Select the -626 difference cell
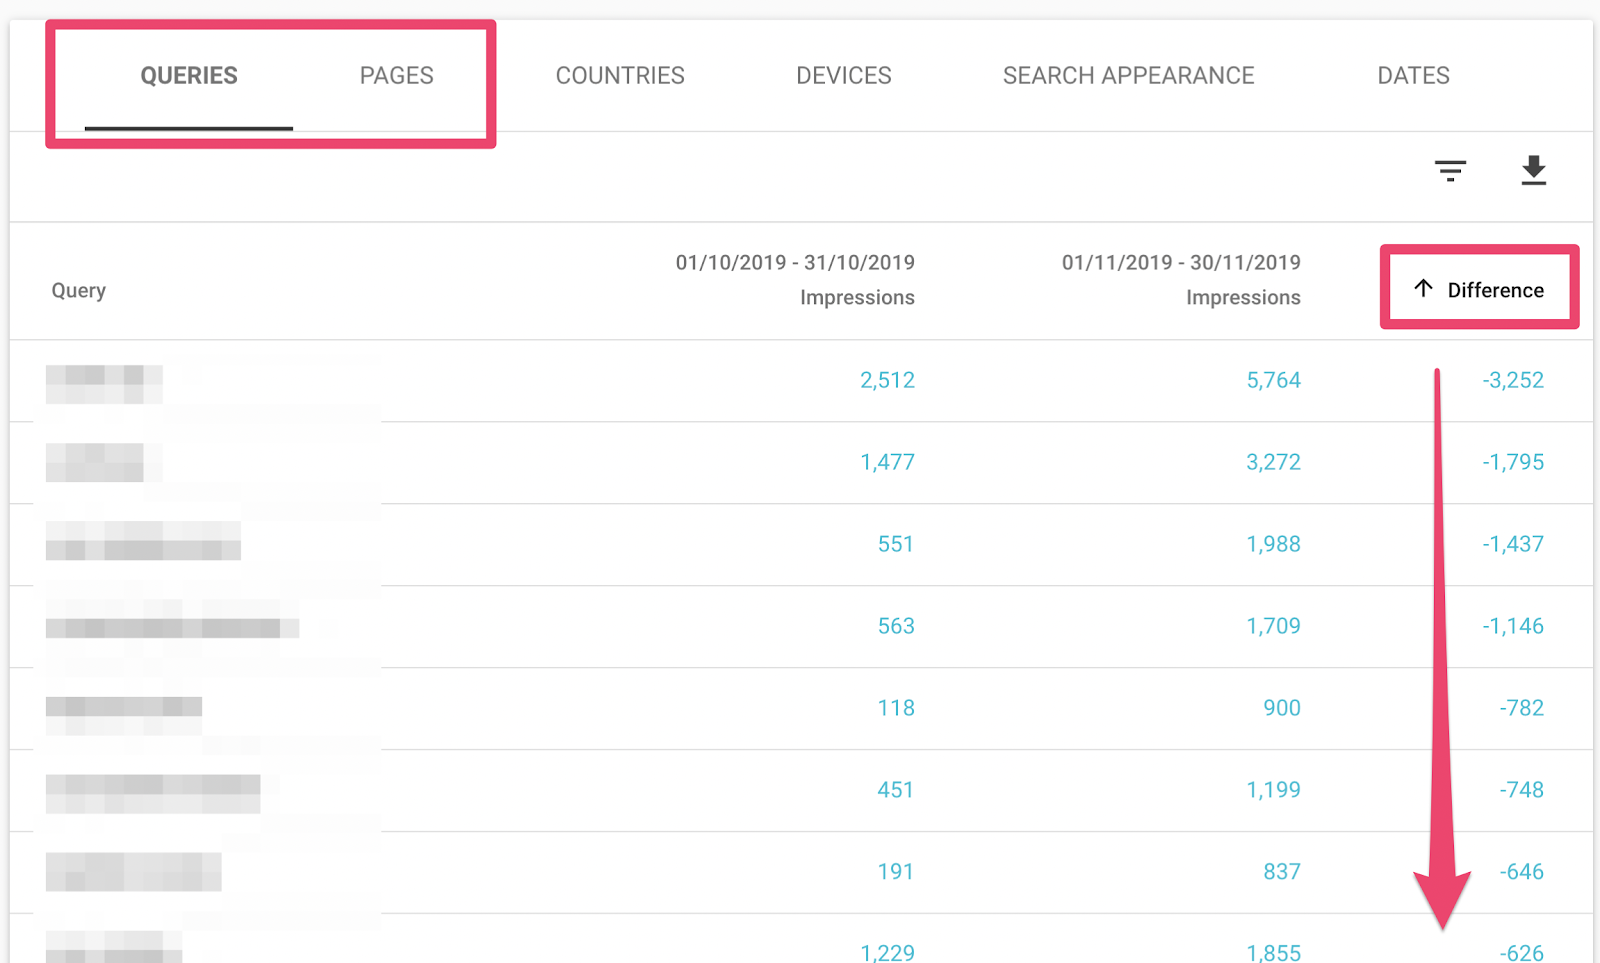Image resolution: width=1600 pixels, height=963 pixels. coord(1522,953)
